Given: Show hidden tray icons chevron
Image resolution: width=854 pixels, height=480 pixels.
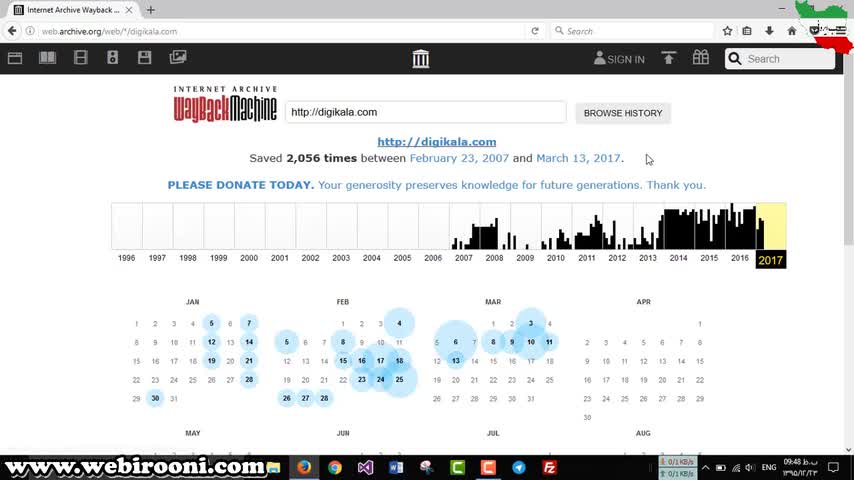Looking at the screenshot, I should tap(705, 467).
